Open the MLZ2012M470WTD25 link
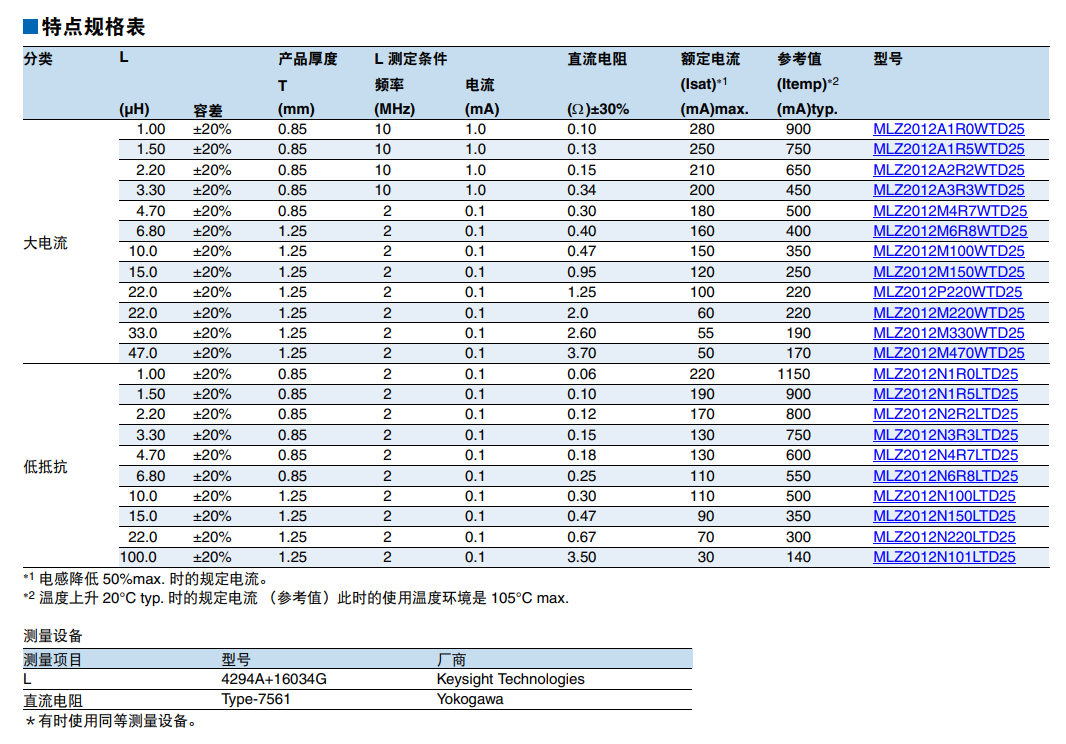Image resolution: width=1066 pixels, height=744 pixels. (x=948, y=354)
